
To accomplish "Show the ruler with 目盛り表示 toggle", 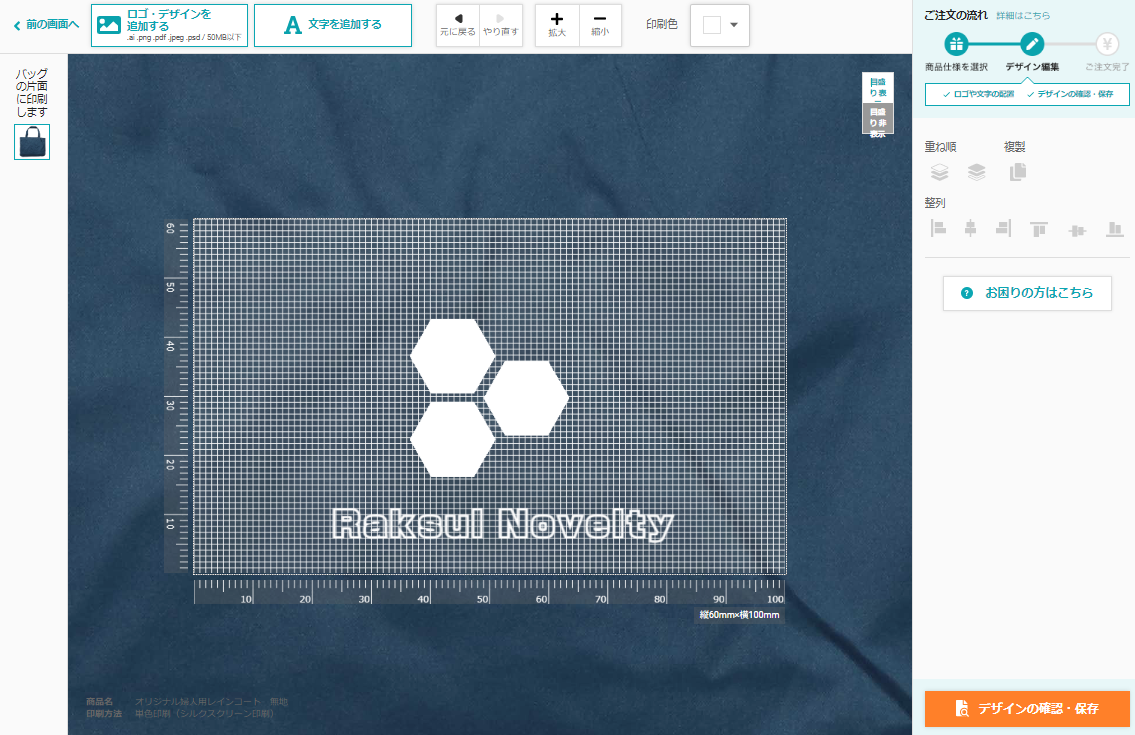I will (877, 88).
